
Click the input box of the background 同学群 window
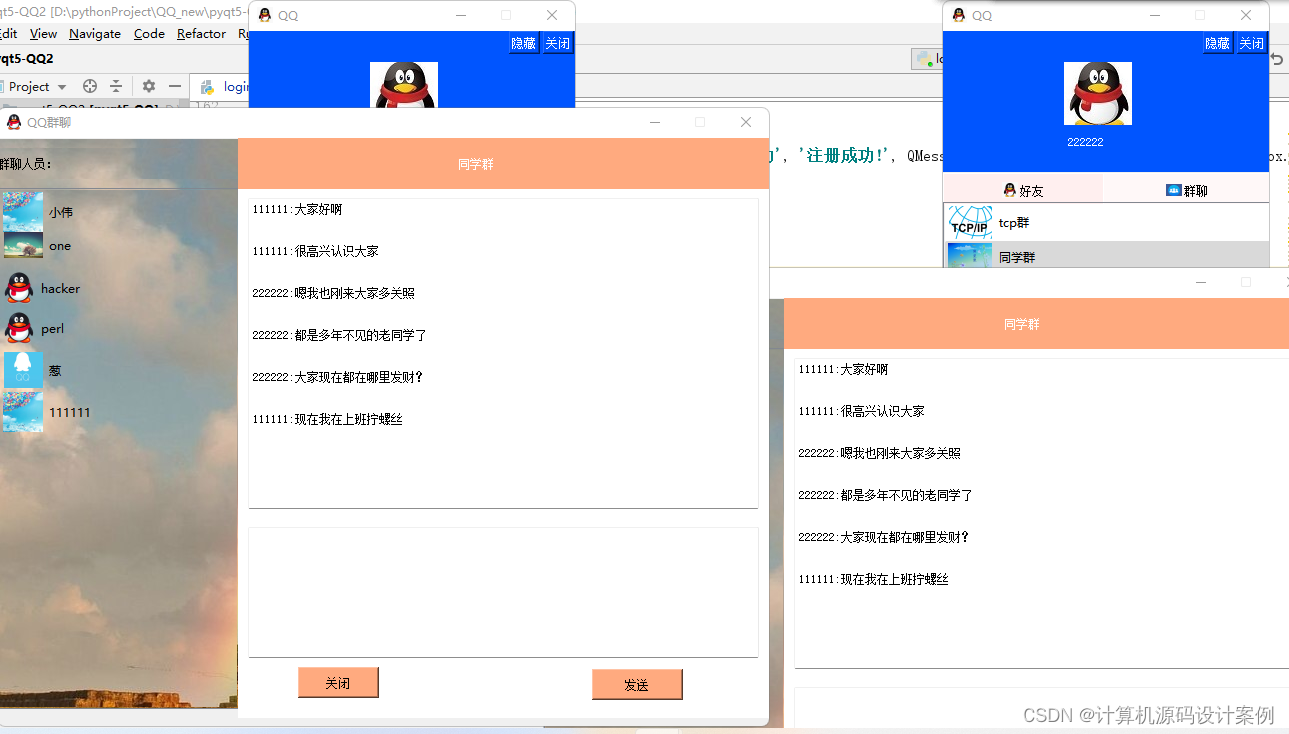tap(1041, 706)
